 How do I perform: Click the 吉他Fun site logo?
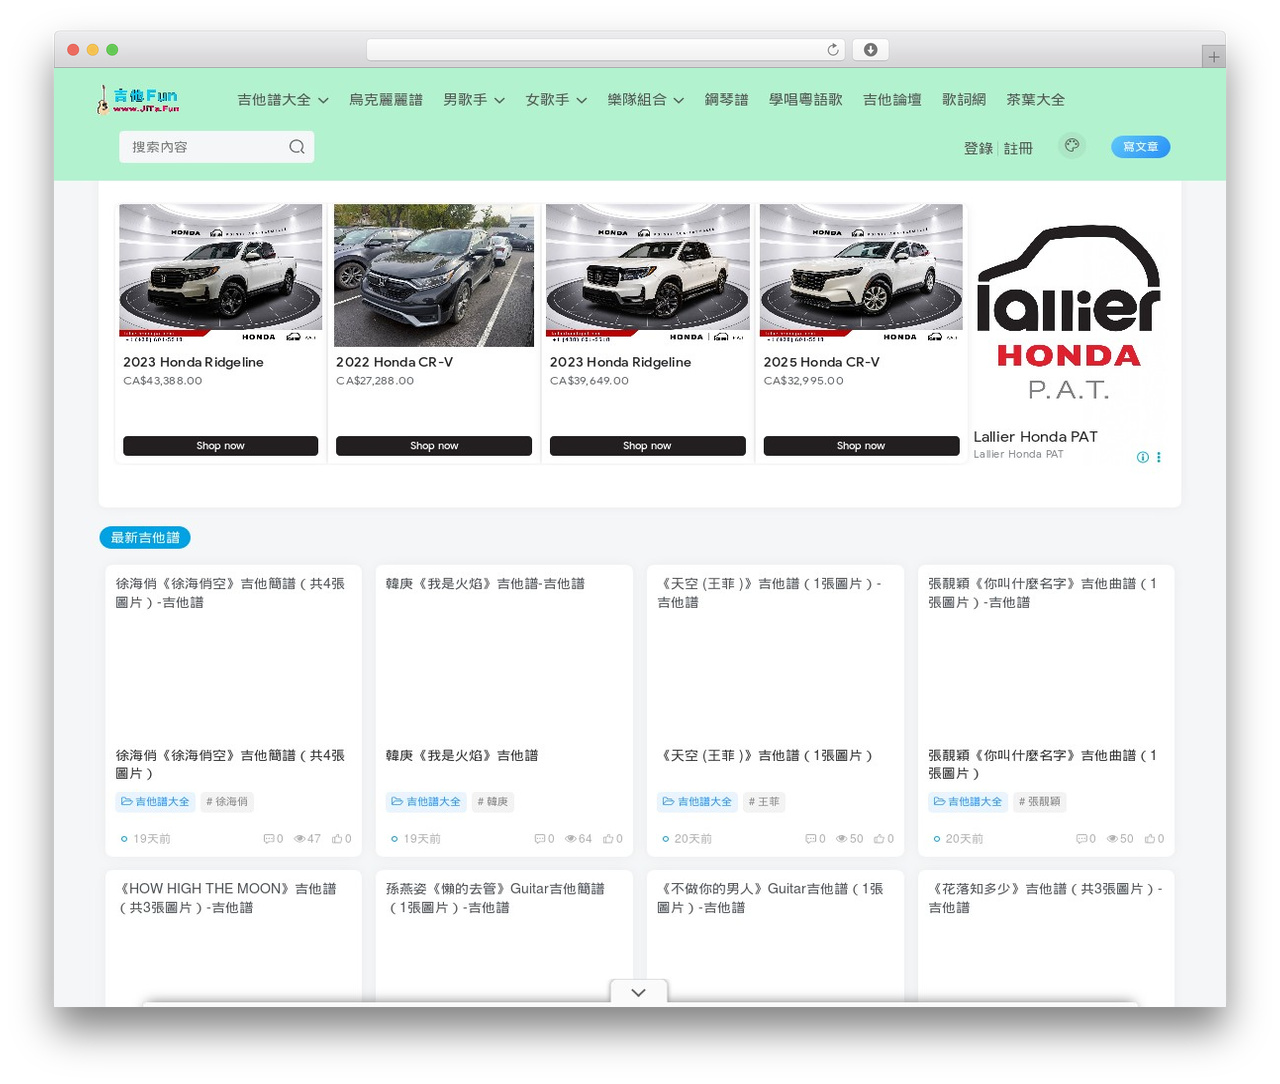[x=138, y=99]
